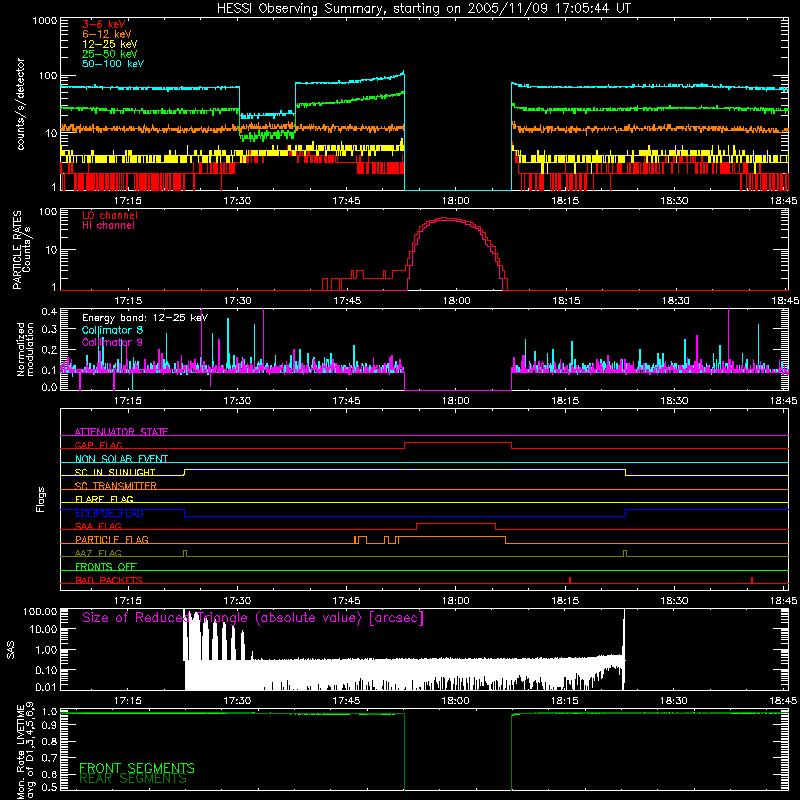Viewport: 800px width, 800px height.
Task: Click the HESSI Observing Summary title text
Action: tap(424, 9)
